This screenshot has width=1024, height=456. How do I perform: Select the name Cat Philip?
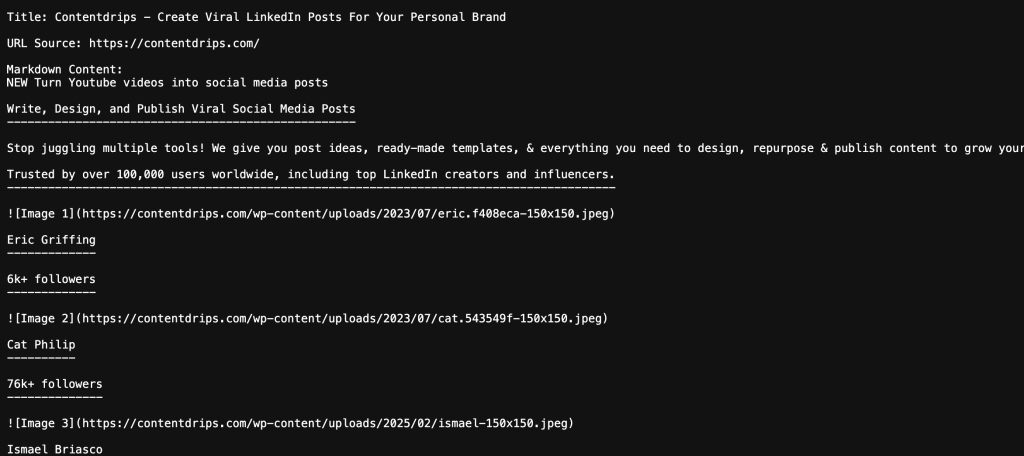(x=41, y=345)
